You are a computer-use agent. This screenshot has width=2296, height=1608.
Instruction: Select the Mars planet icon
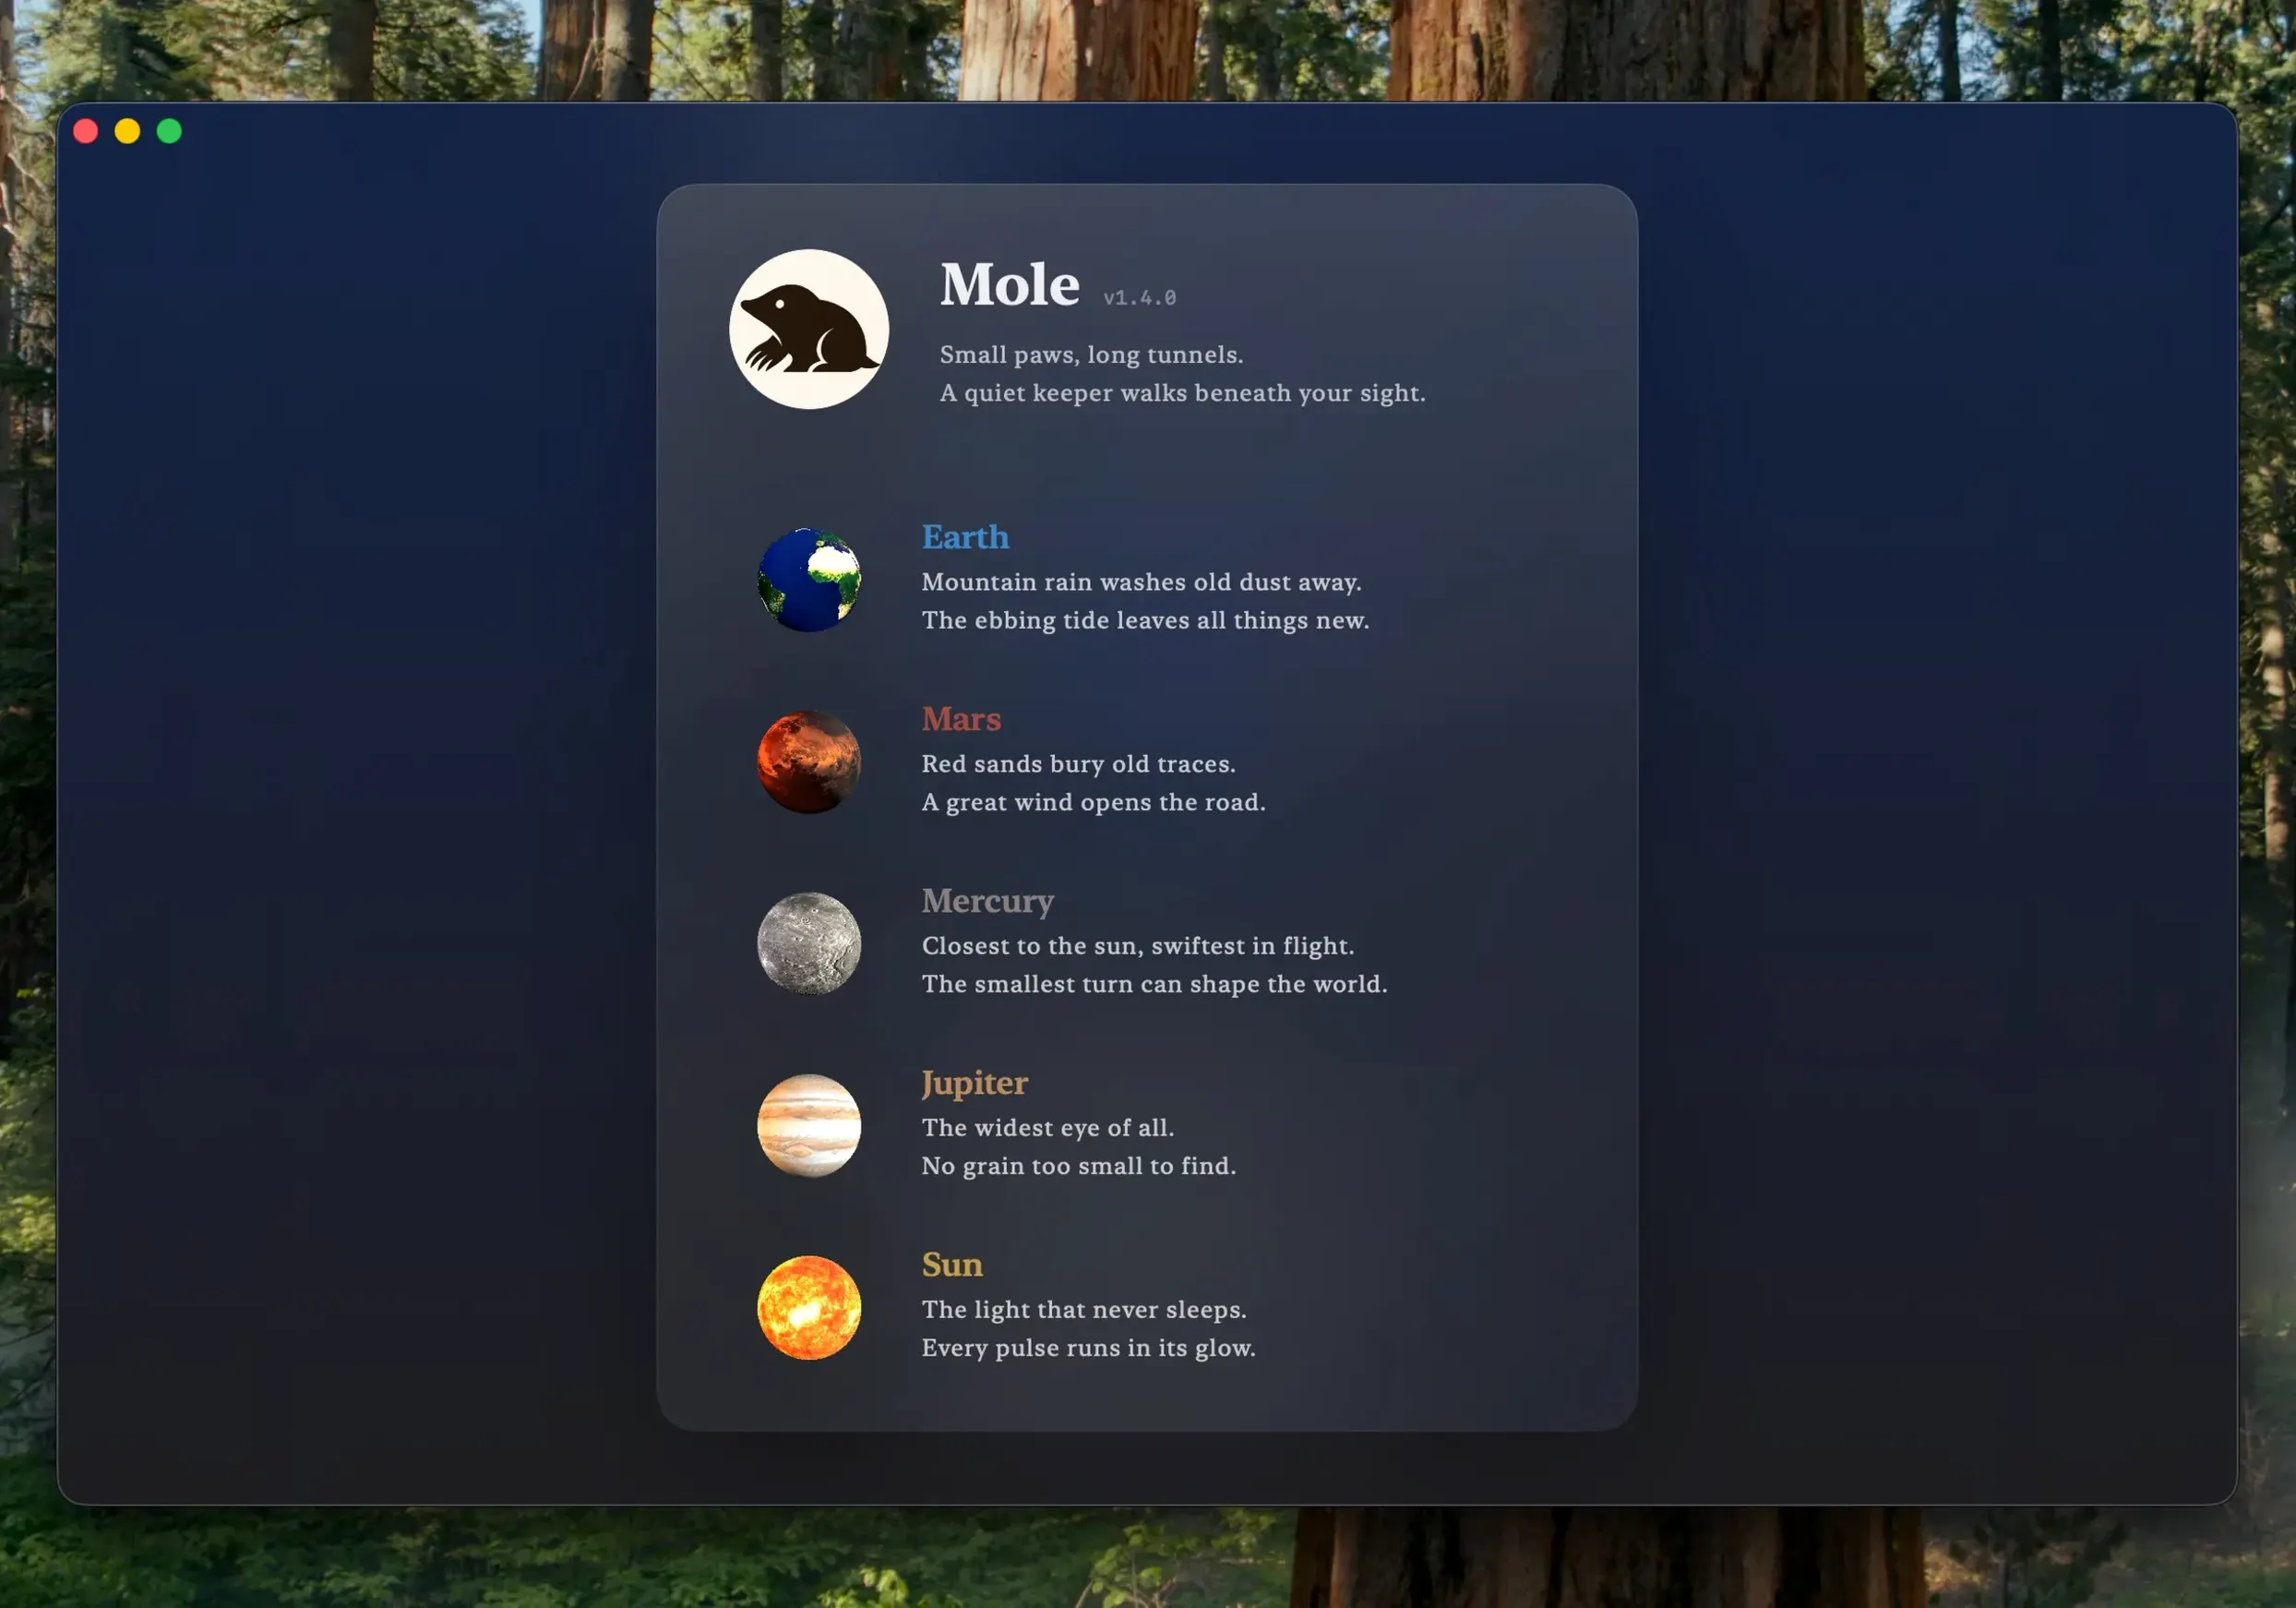tap(808, 762)
